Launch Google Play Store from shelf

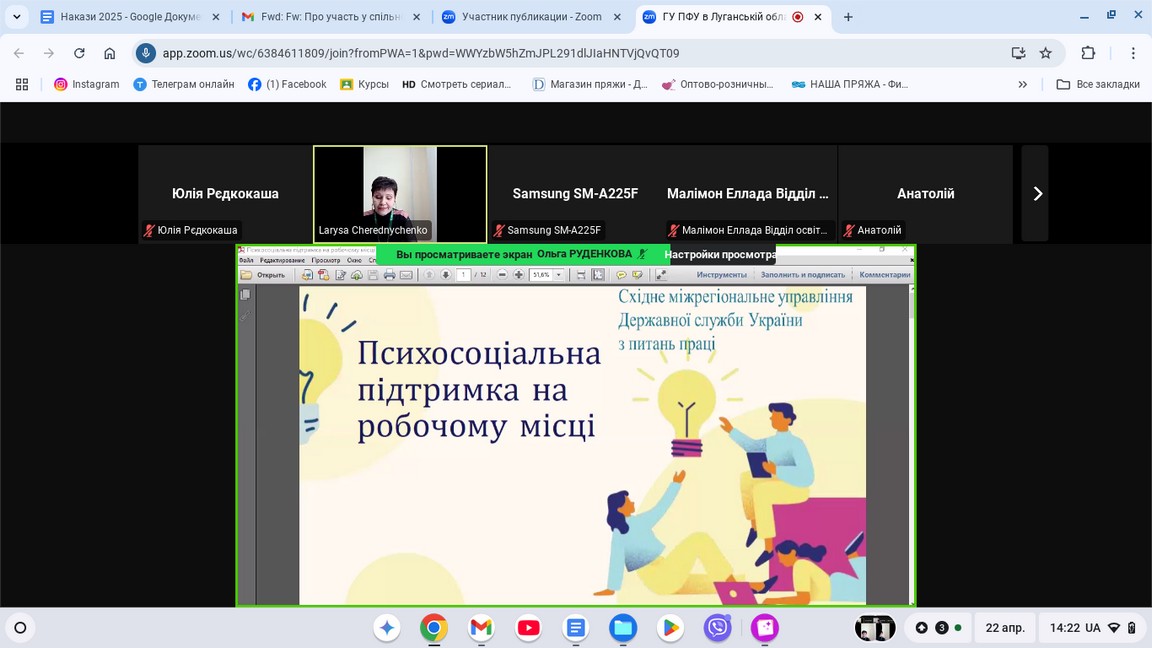coord(670,628)
